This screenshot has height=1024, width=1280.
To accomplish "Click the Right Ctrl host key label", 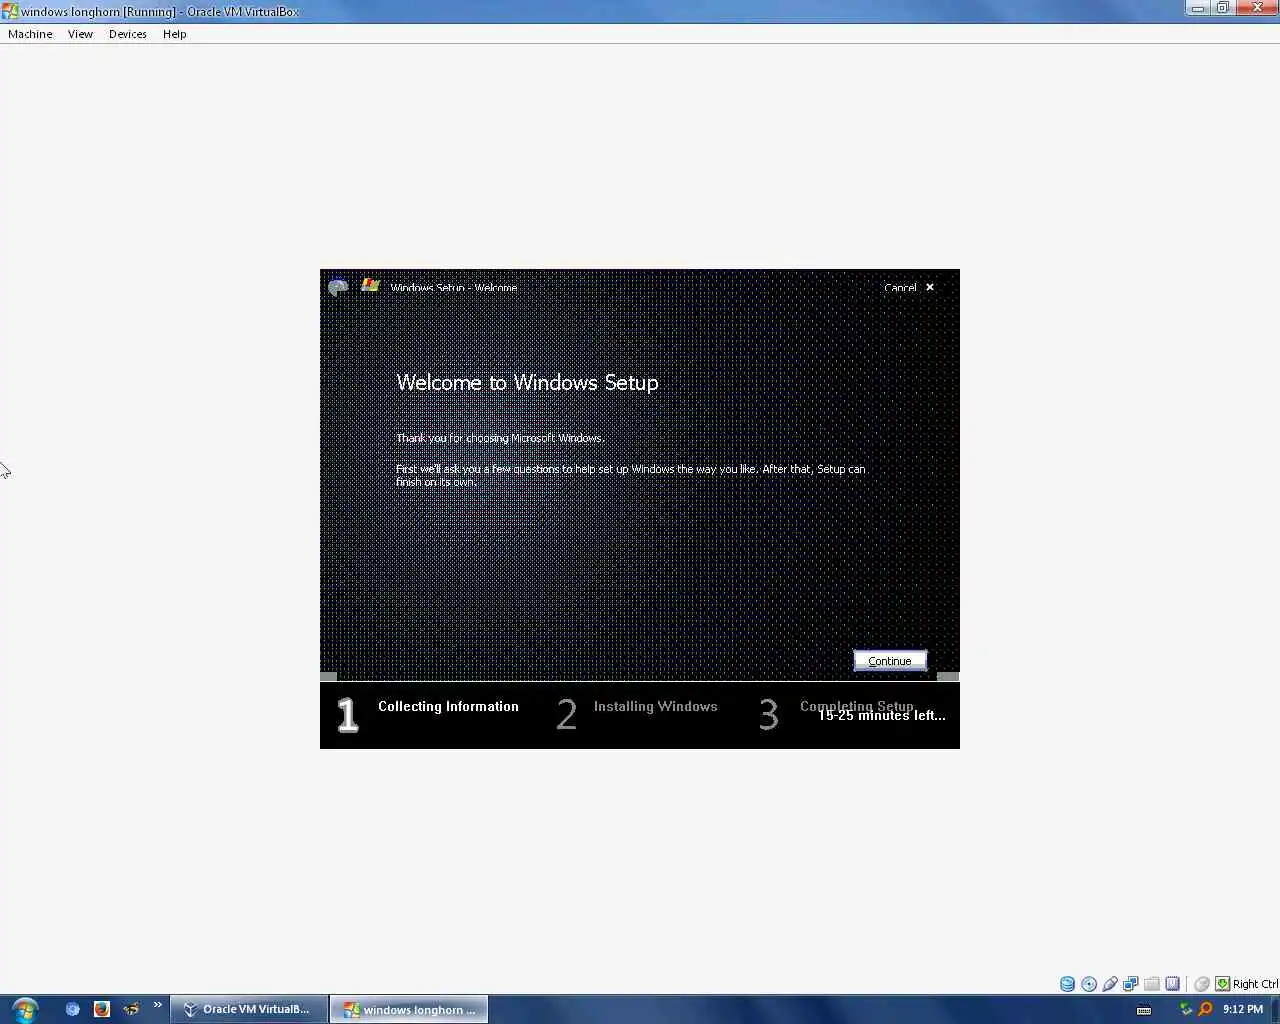I will [1255, 984].
